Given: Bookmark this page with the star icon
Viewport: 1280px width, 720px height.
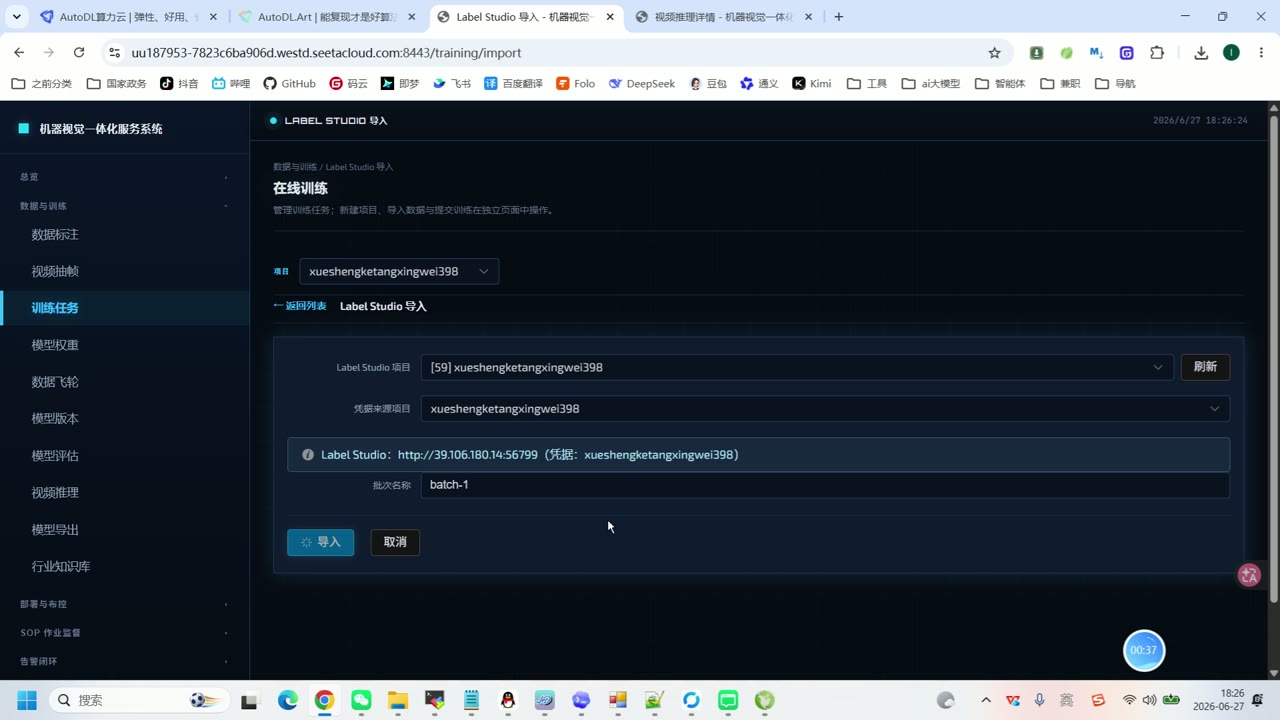Looking at the screenshot, I should [x=994, y=53].
